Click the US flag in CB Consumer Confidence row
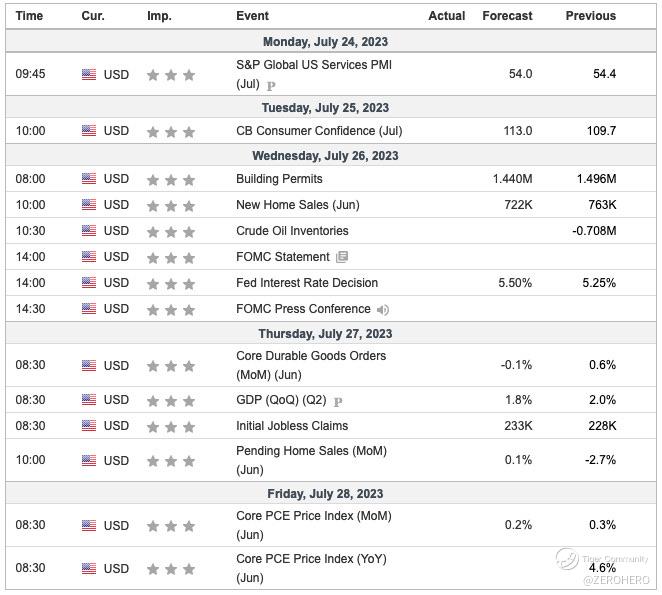Screen dimensions: 662x595 click(x=89, y=131)
